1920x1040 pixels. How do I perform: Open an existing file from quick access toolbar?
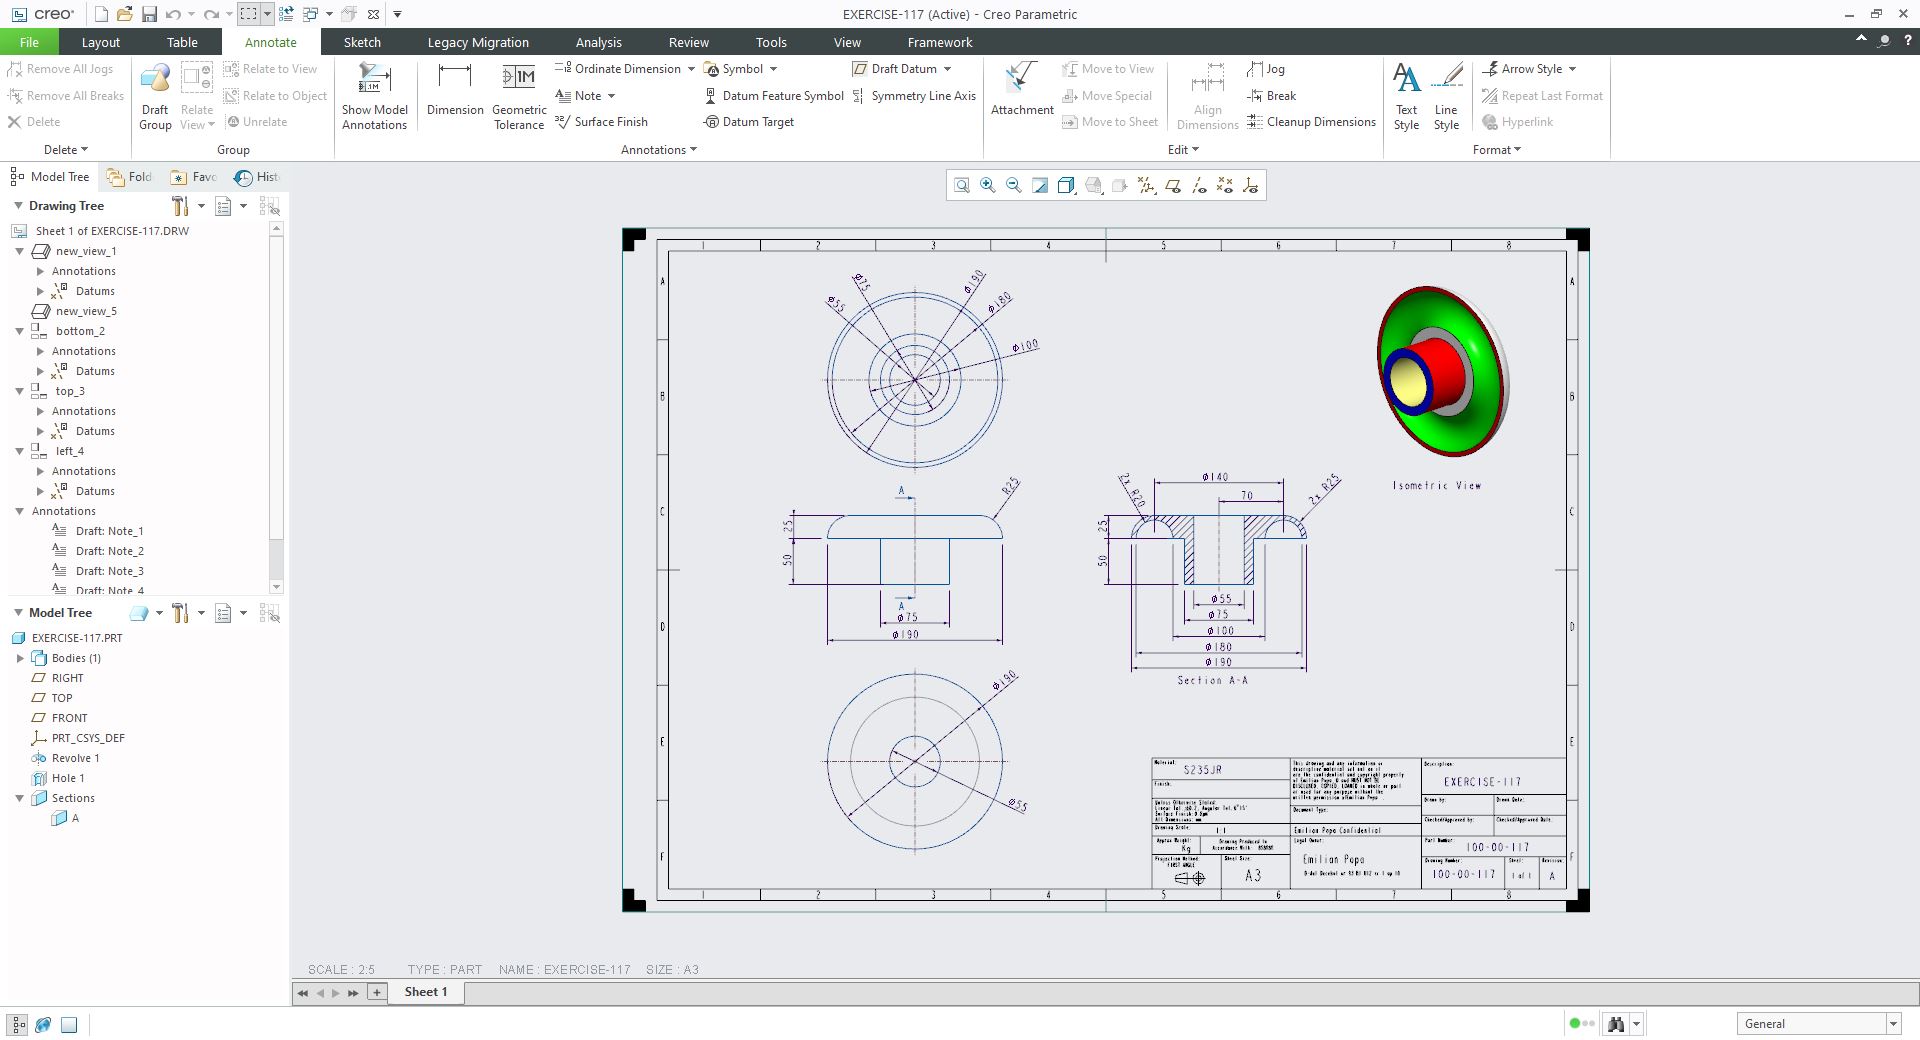coord(125,14)
